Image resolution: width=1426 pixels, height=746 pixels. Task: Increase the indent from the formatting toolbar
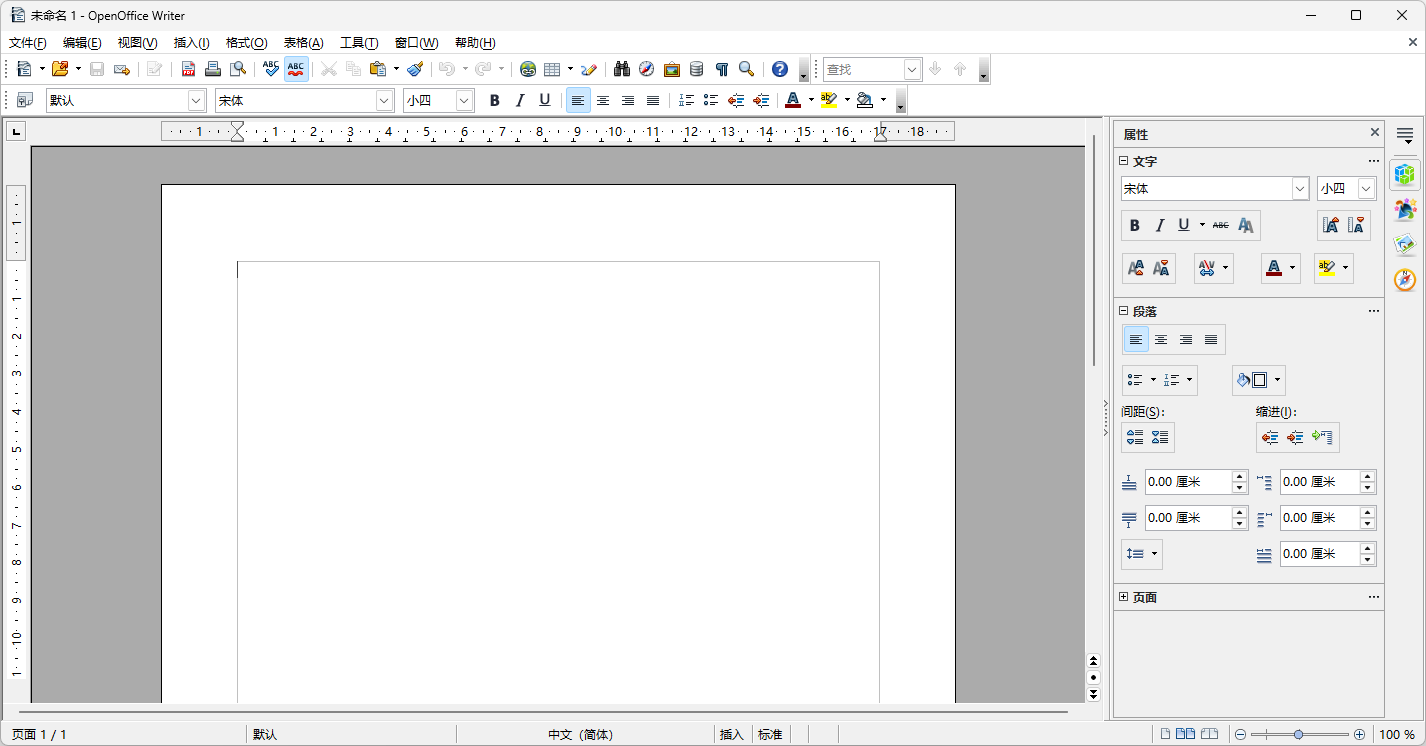(762, 100)
